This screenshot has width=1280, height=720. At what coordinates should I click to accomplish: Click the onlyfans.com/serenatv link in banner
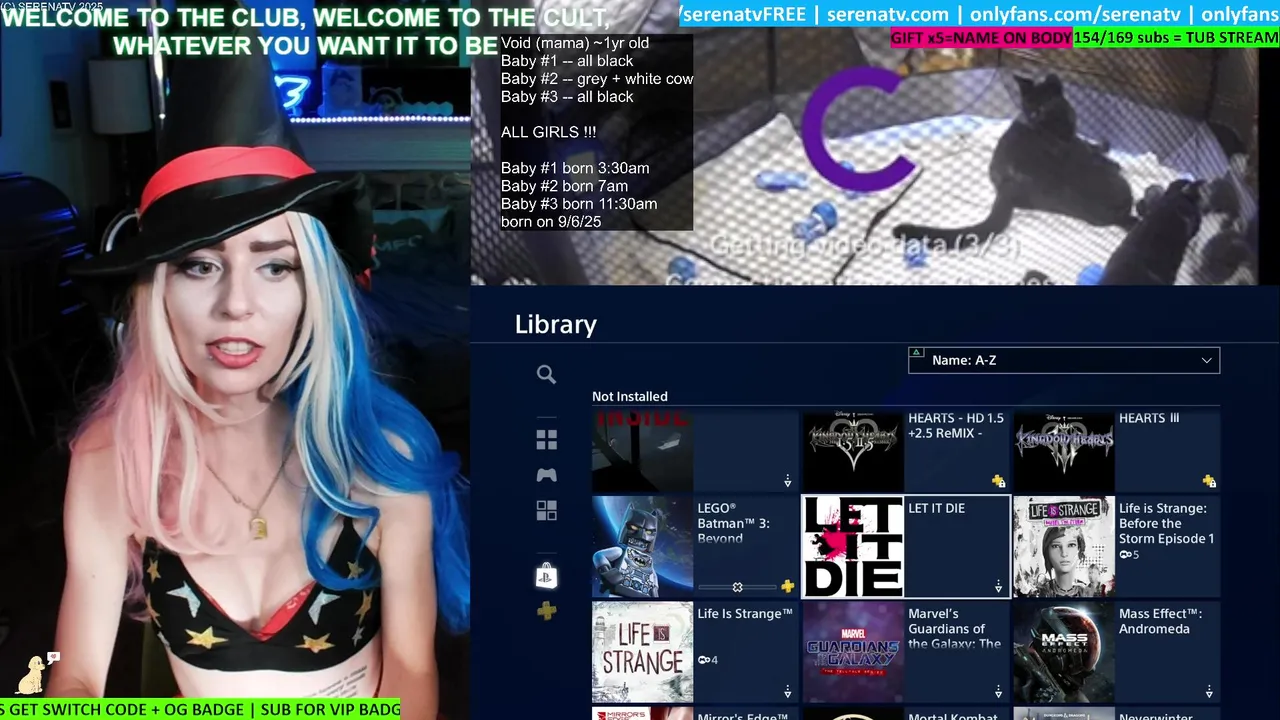tap(1074, 14)
